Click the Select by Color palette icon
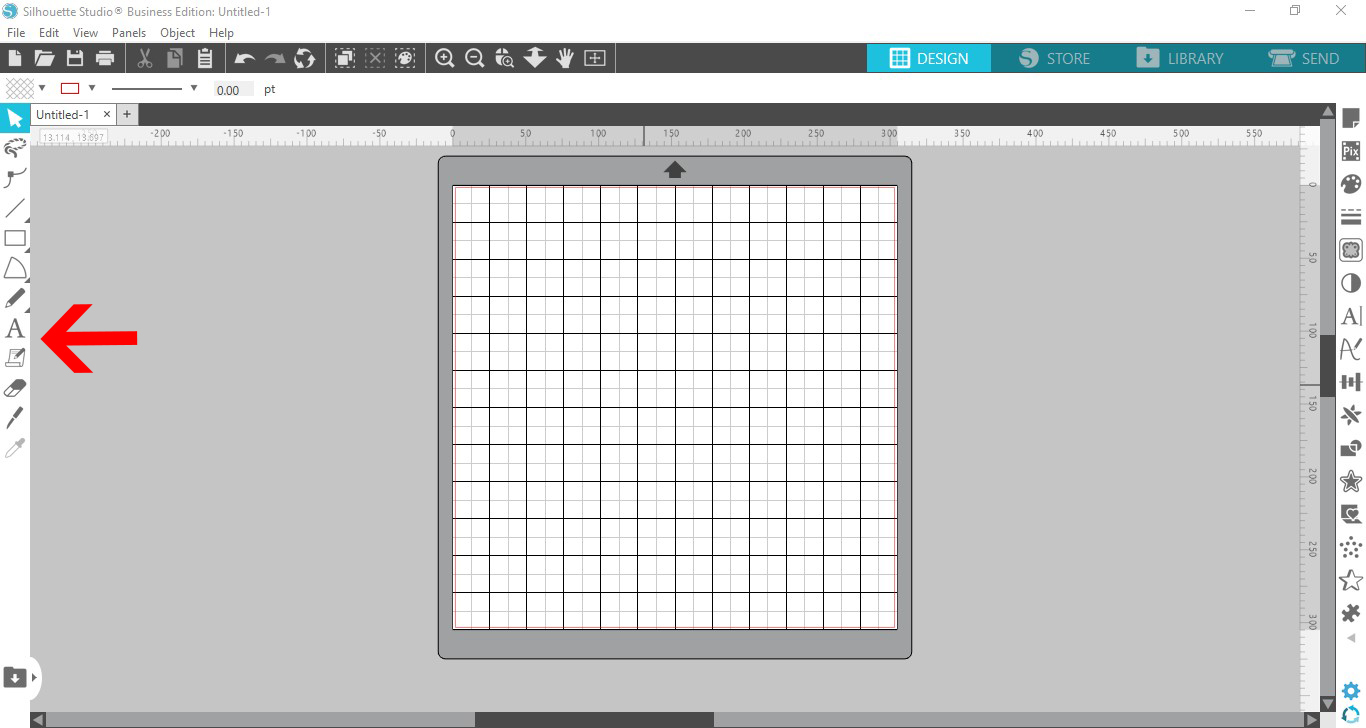 (405, 58)
